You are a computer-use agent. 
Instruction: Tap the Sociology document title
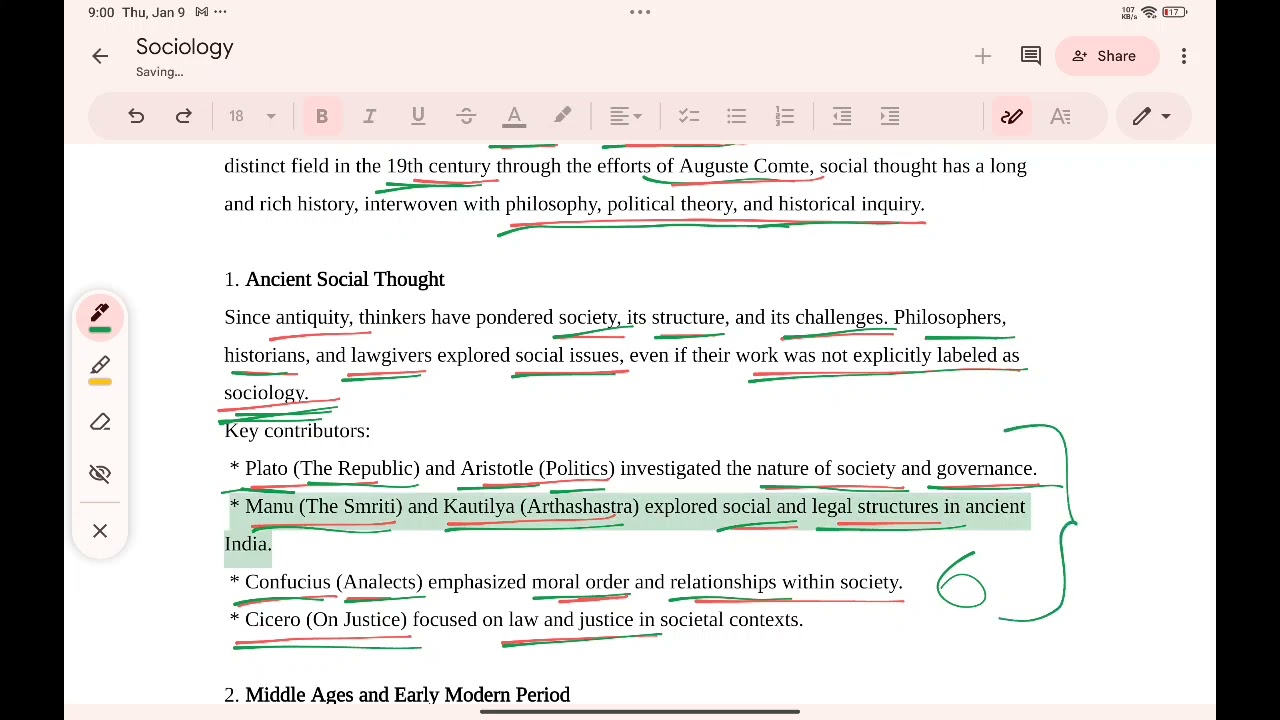pyautogui.click(x=184, y=47)
